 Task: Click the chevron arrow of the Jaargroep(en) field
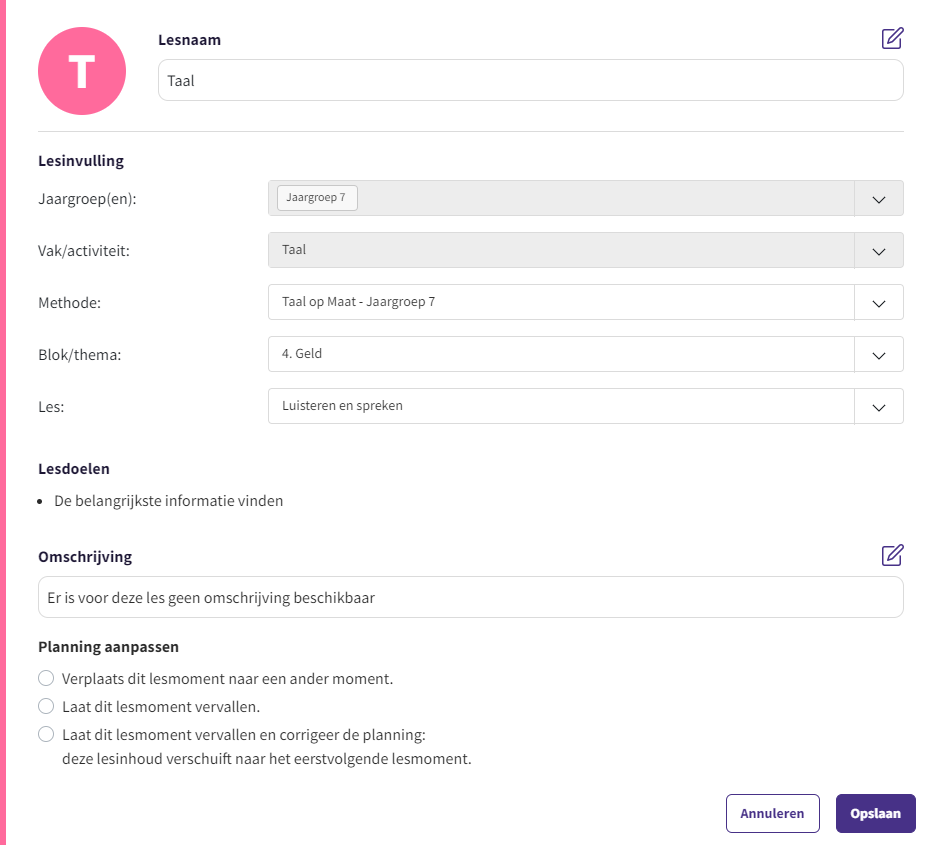879,199
